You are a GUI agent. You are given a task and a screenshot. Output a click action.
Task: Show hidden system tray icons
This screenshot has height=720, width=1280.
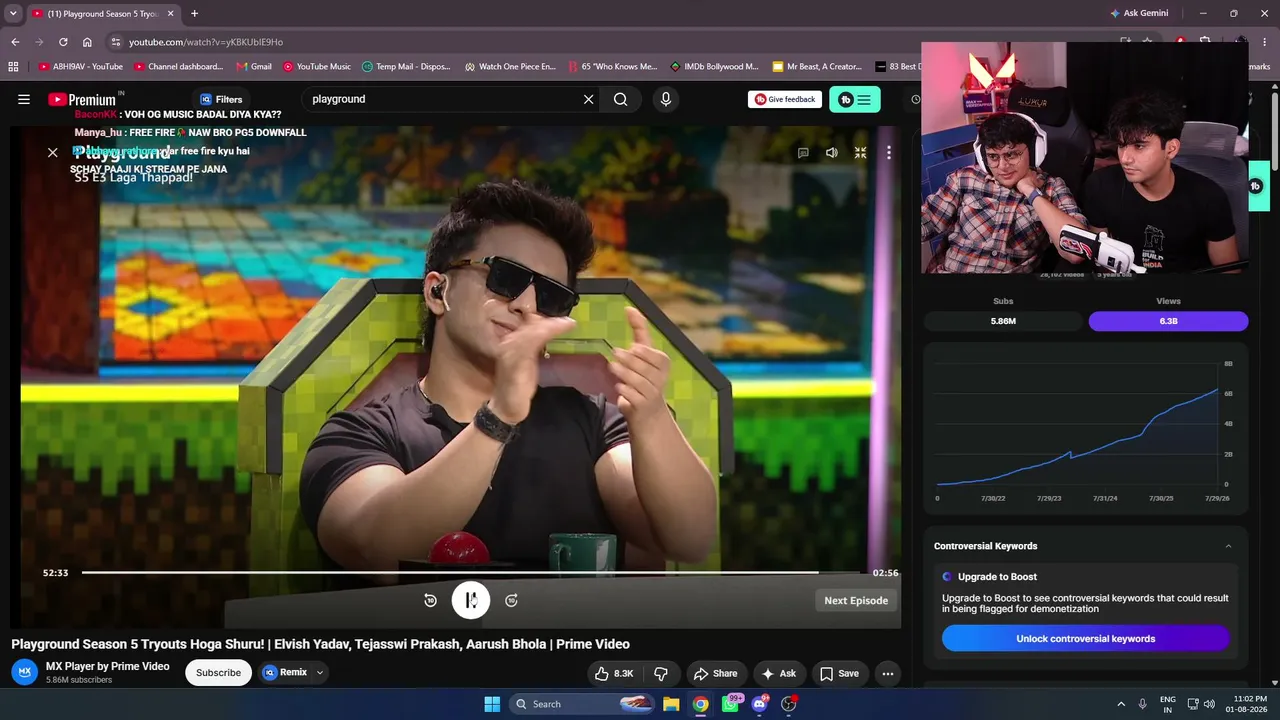tap(1121, 704)
